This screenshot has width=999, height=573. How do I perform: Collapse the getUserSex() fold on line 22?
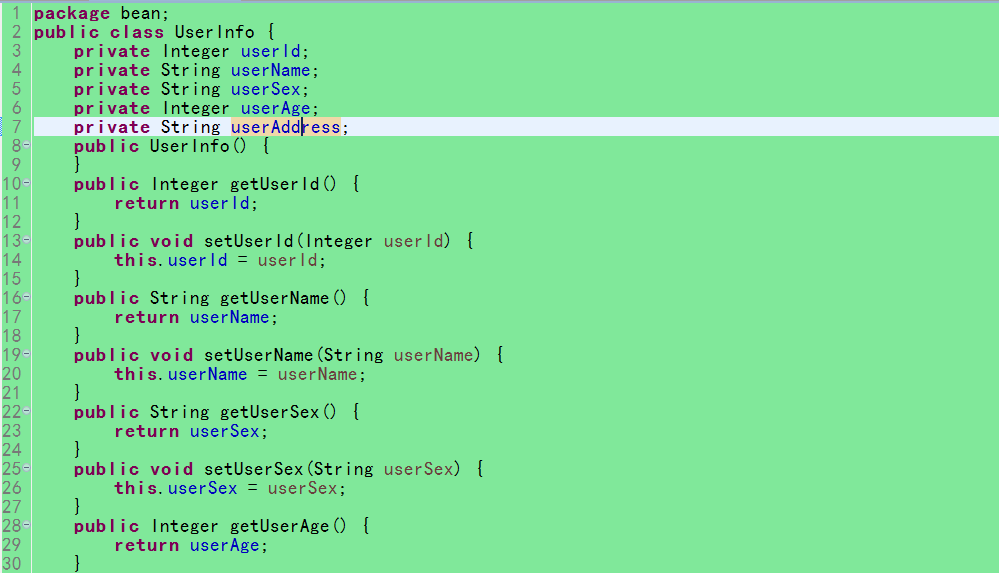27,410
